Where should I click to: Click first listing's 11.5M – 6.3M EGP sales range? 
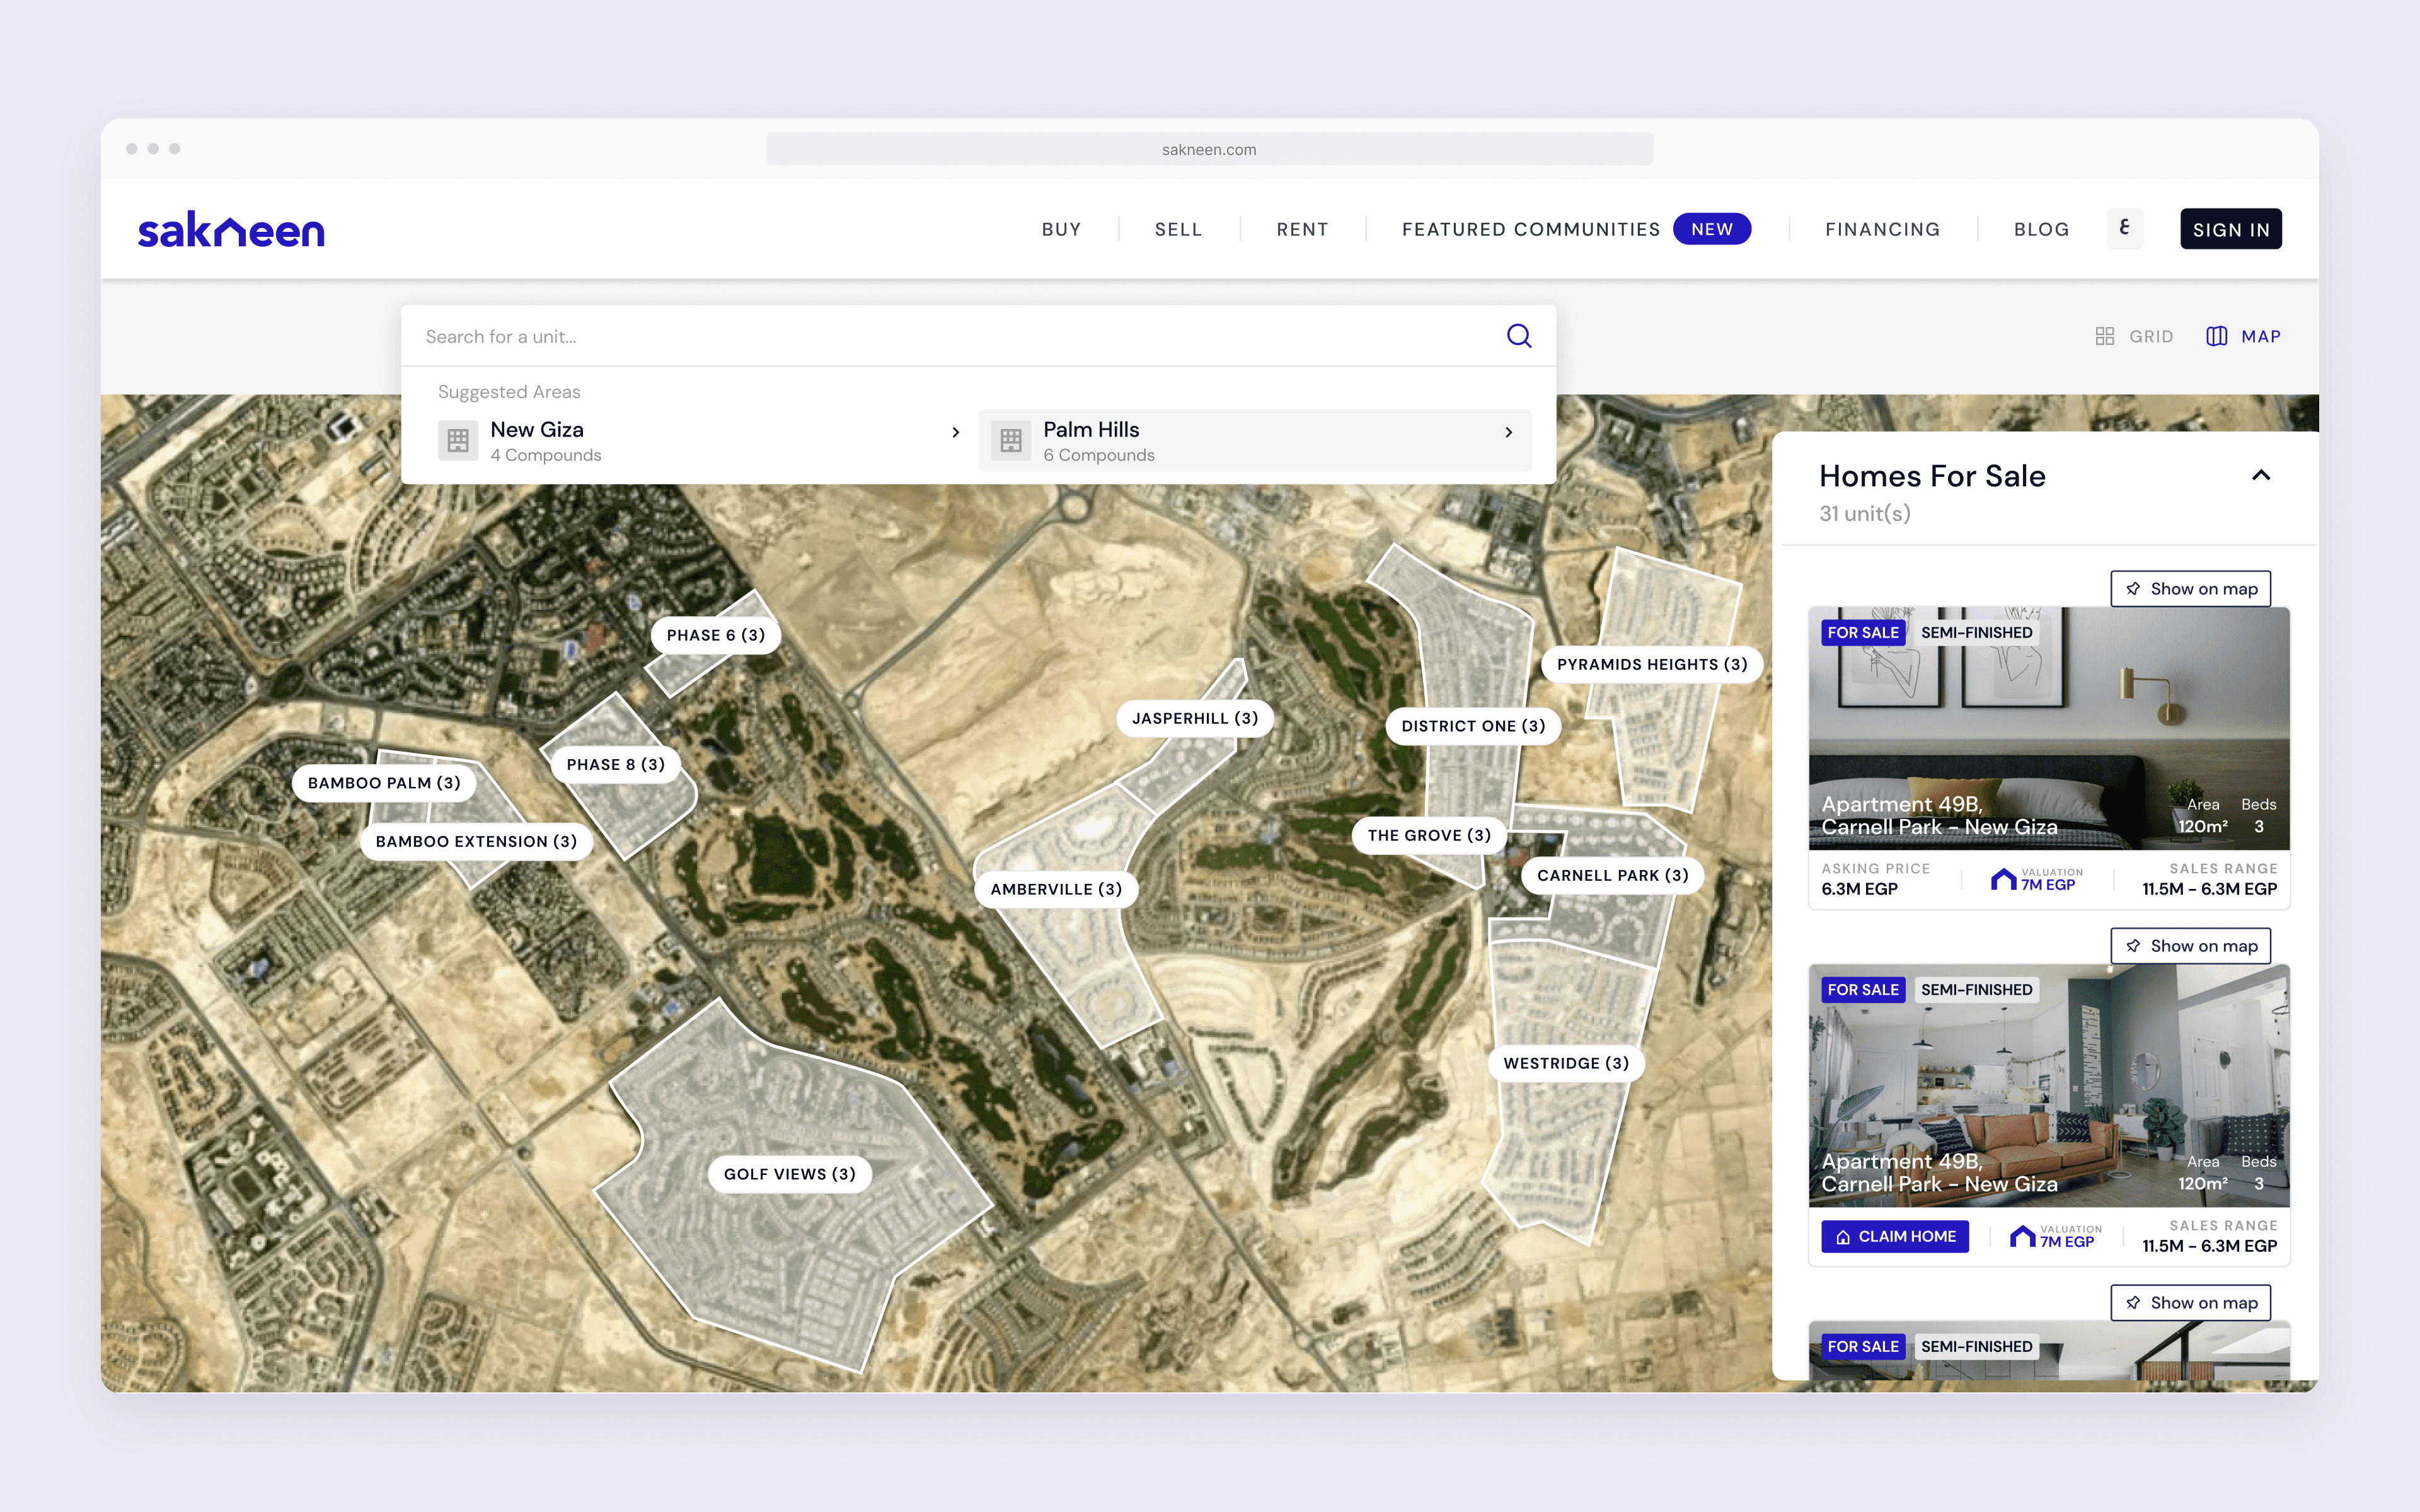click(x=2209, y=889)
